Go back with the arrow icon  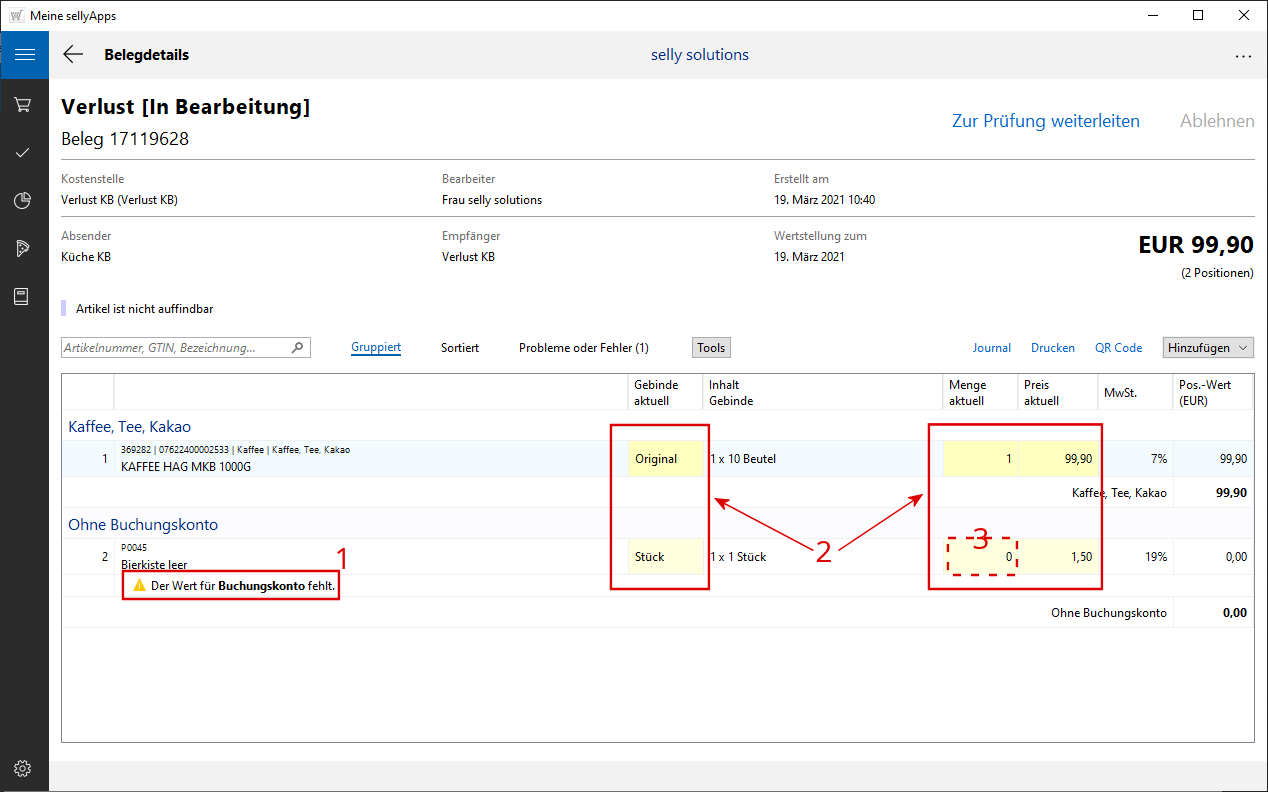coord(73,55)
